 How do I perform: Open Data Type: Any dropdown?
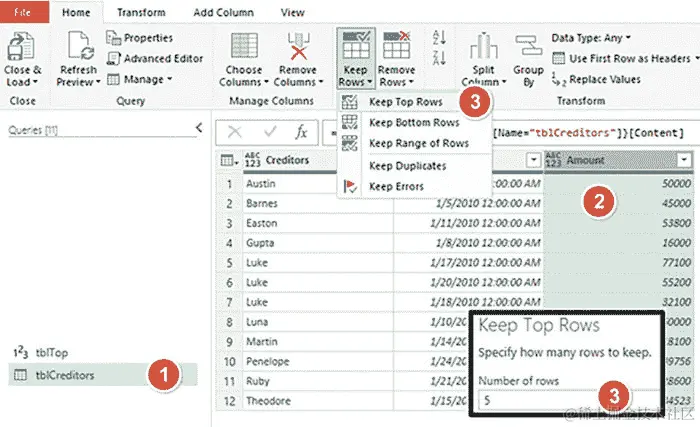[x=591, y=38]
